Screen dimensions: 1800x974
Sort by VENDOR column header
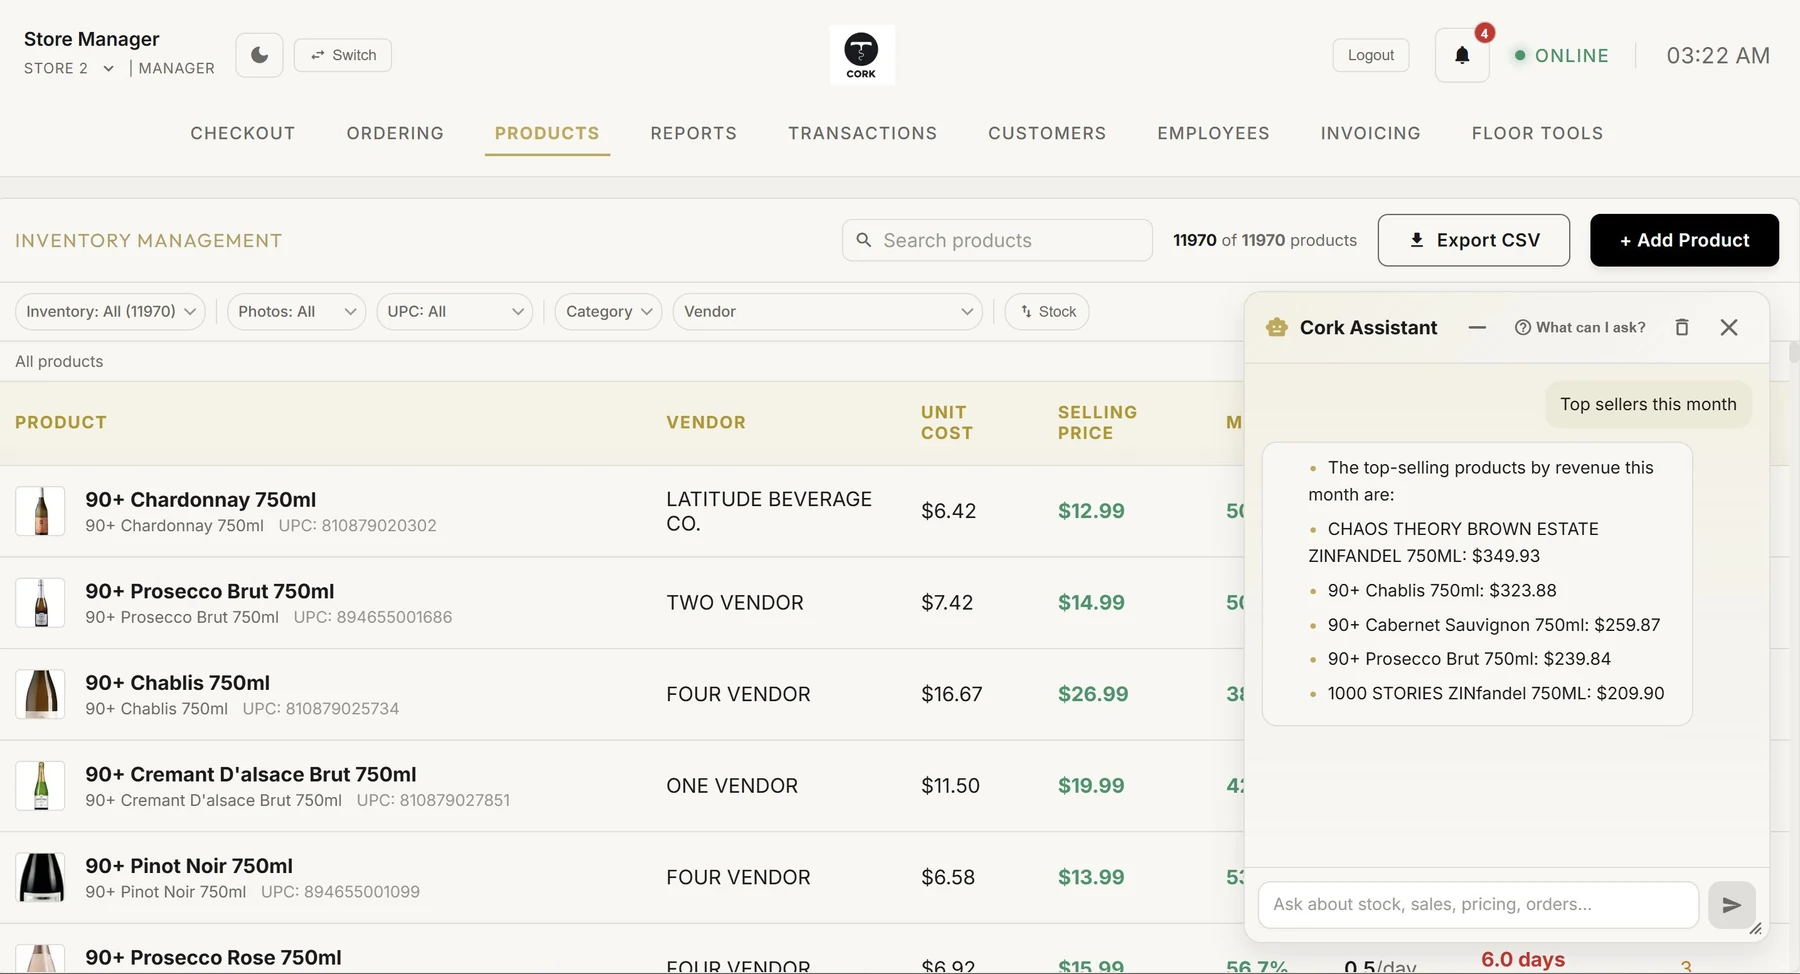(x=706, y=422)
